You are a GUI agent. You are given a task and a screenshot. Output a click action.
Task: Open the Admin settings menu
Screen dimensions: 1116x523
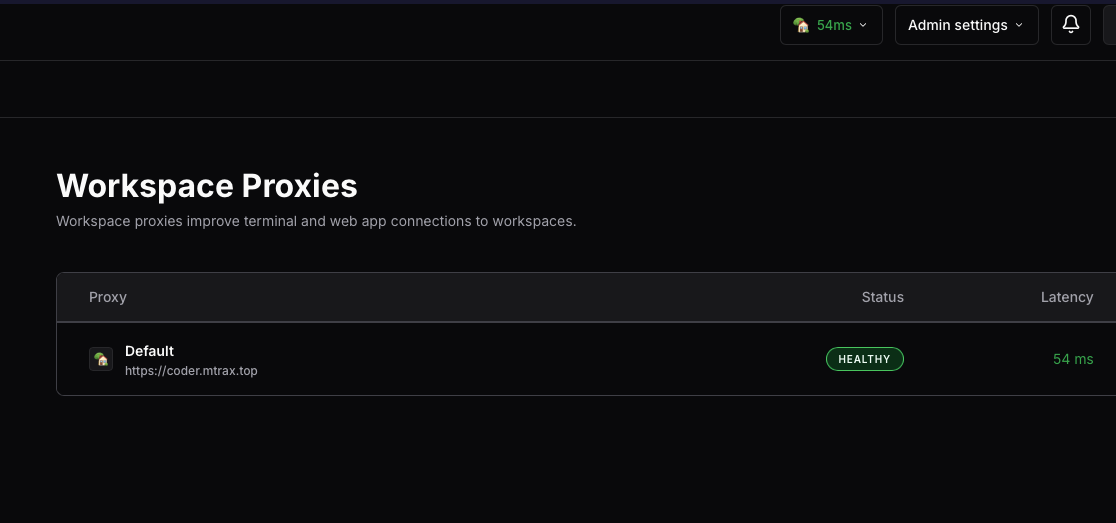(966, 25)
